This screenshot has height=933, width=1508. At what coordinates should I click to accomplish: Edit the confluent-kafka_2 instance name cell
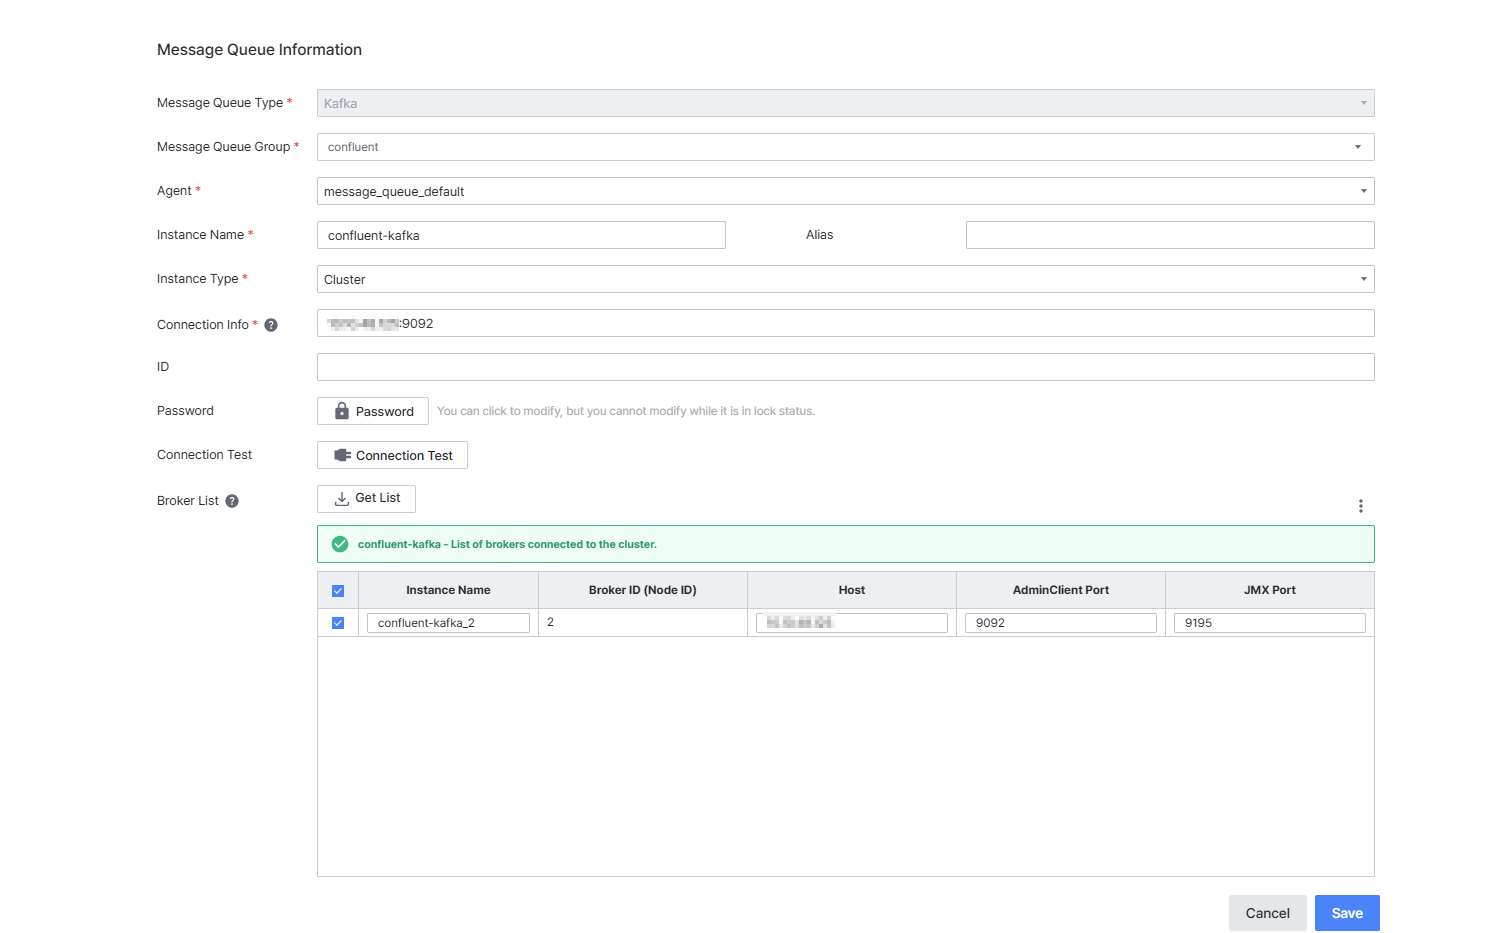click(x=448, y=623)
